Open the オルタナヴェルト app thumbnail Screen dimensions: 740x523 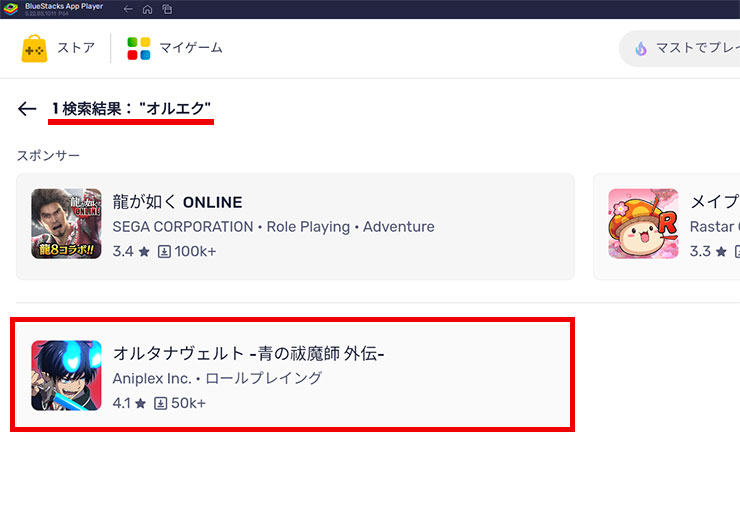(66, 375)
